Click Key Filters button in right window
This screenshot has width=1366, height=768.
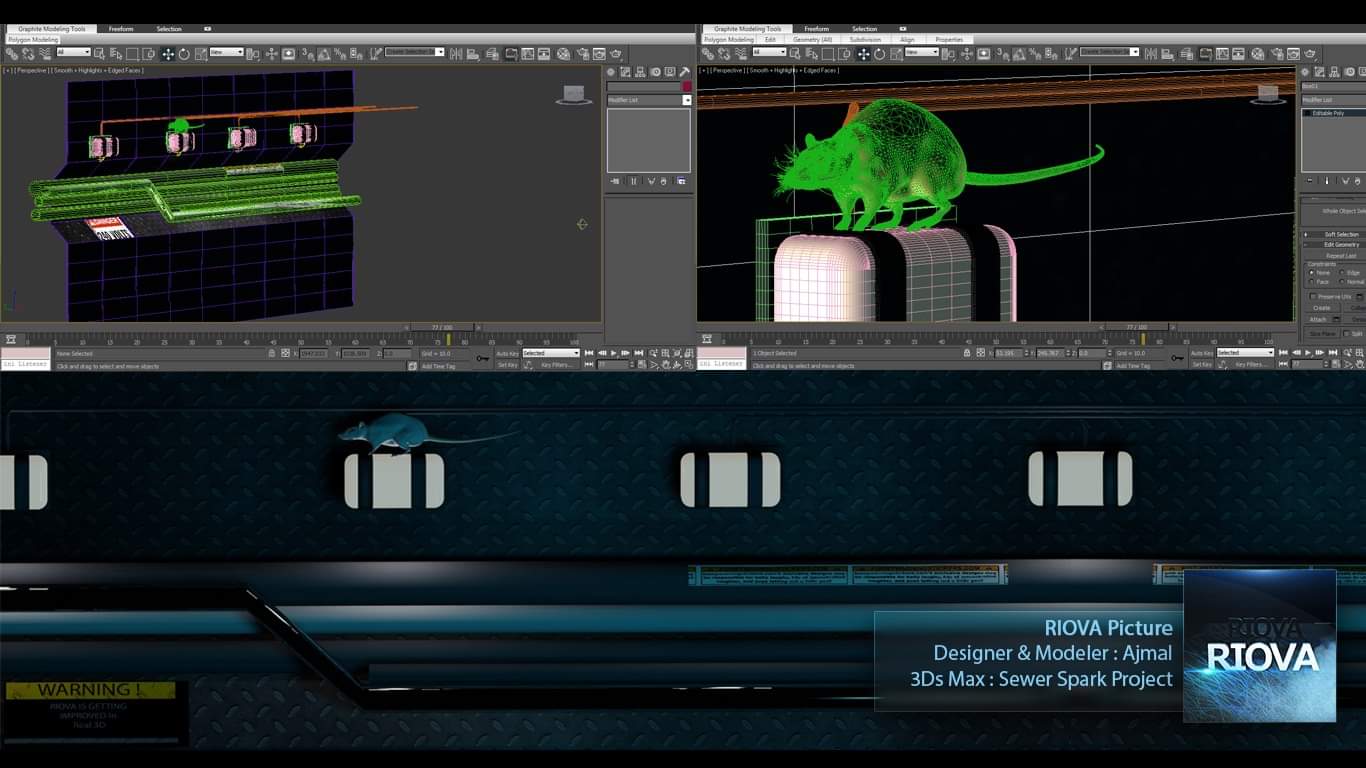(x=1250, y=364)
